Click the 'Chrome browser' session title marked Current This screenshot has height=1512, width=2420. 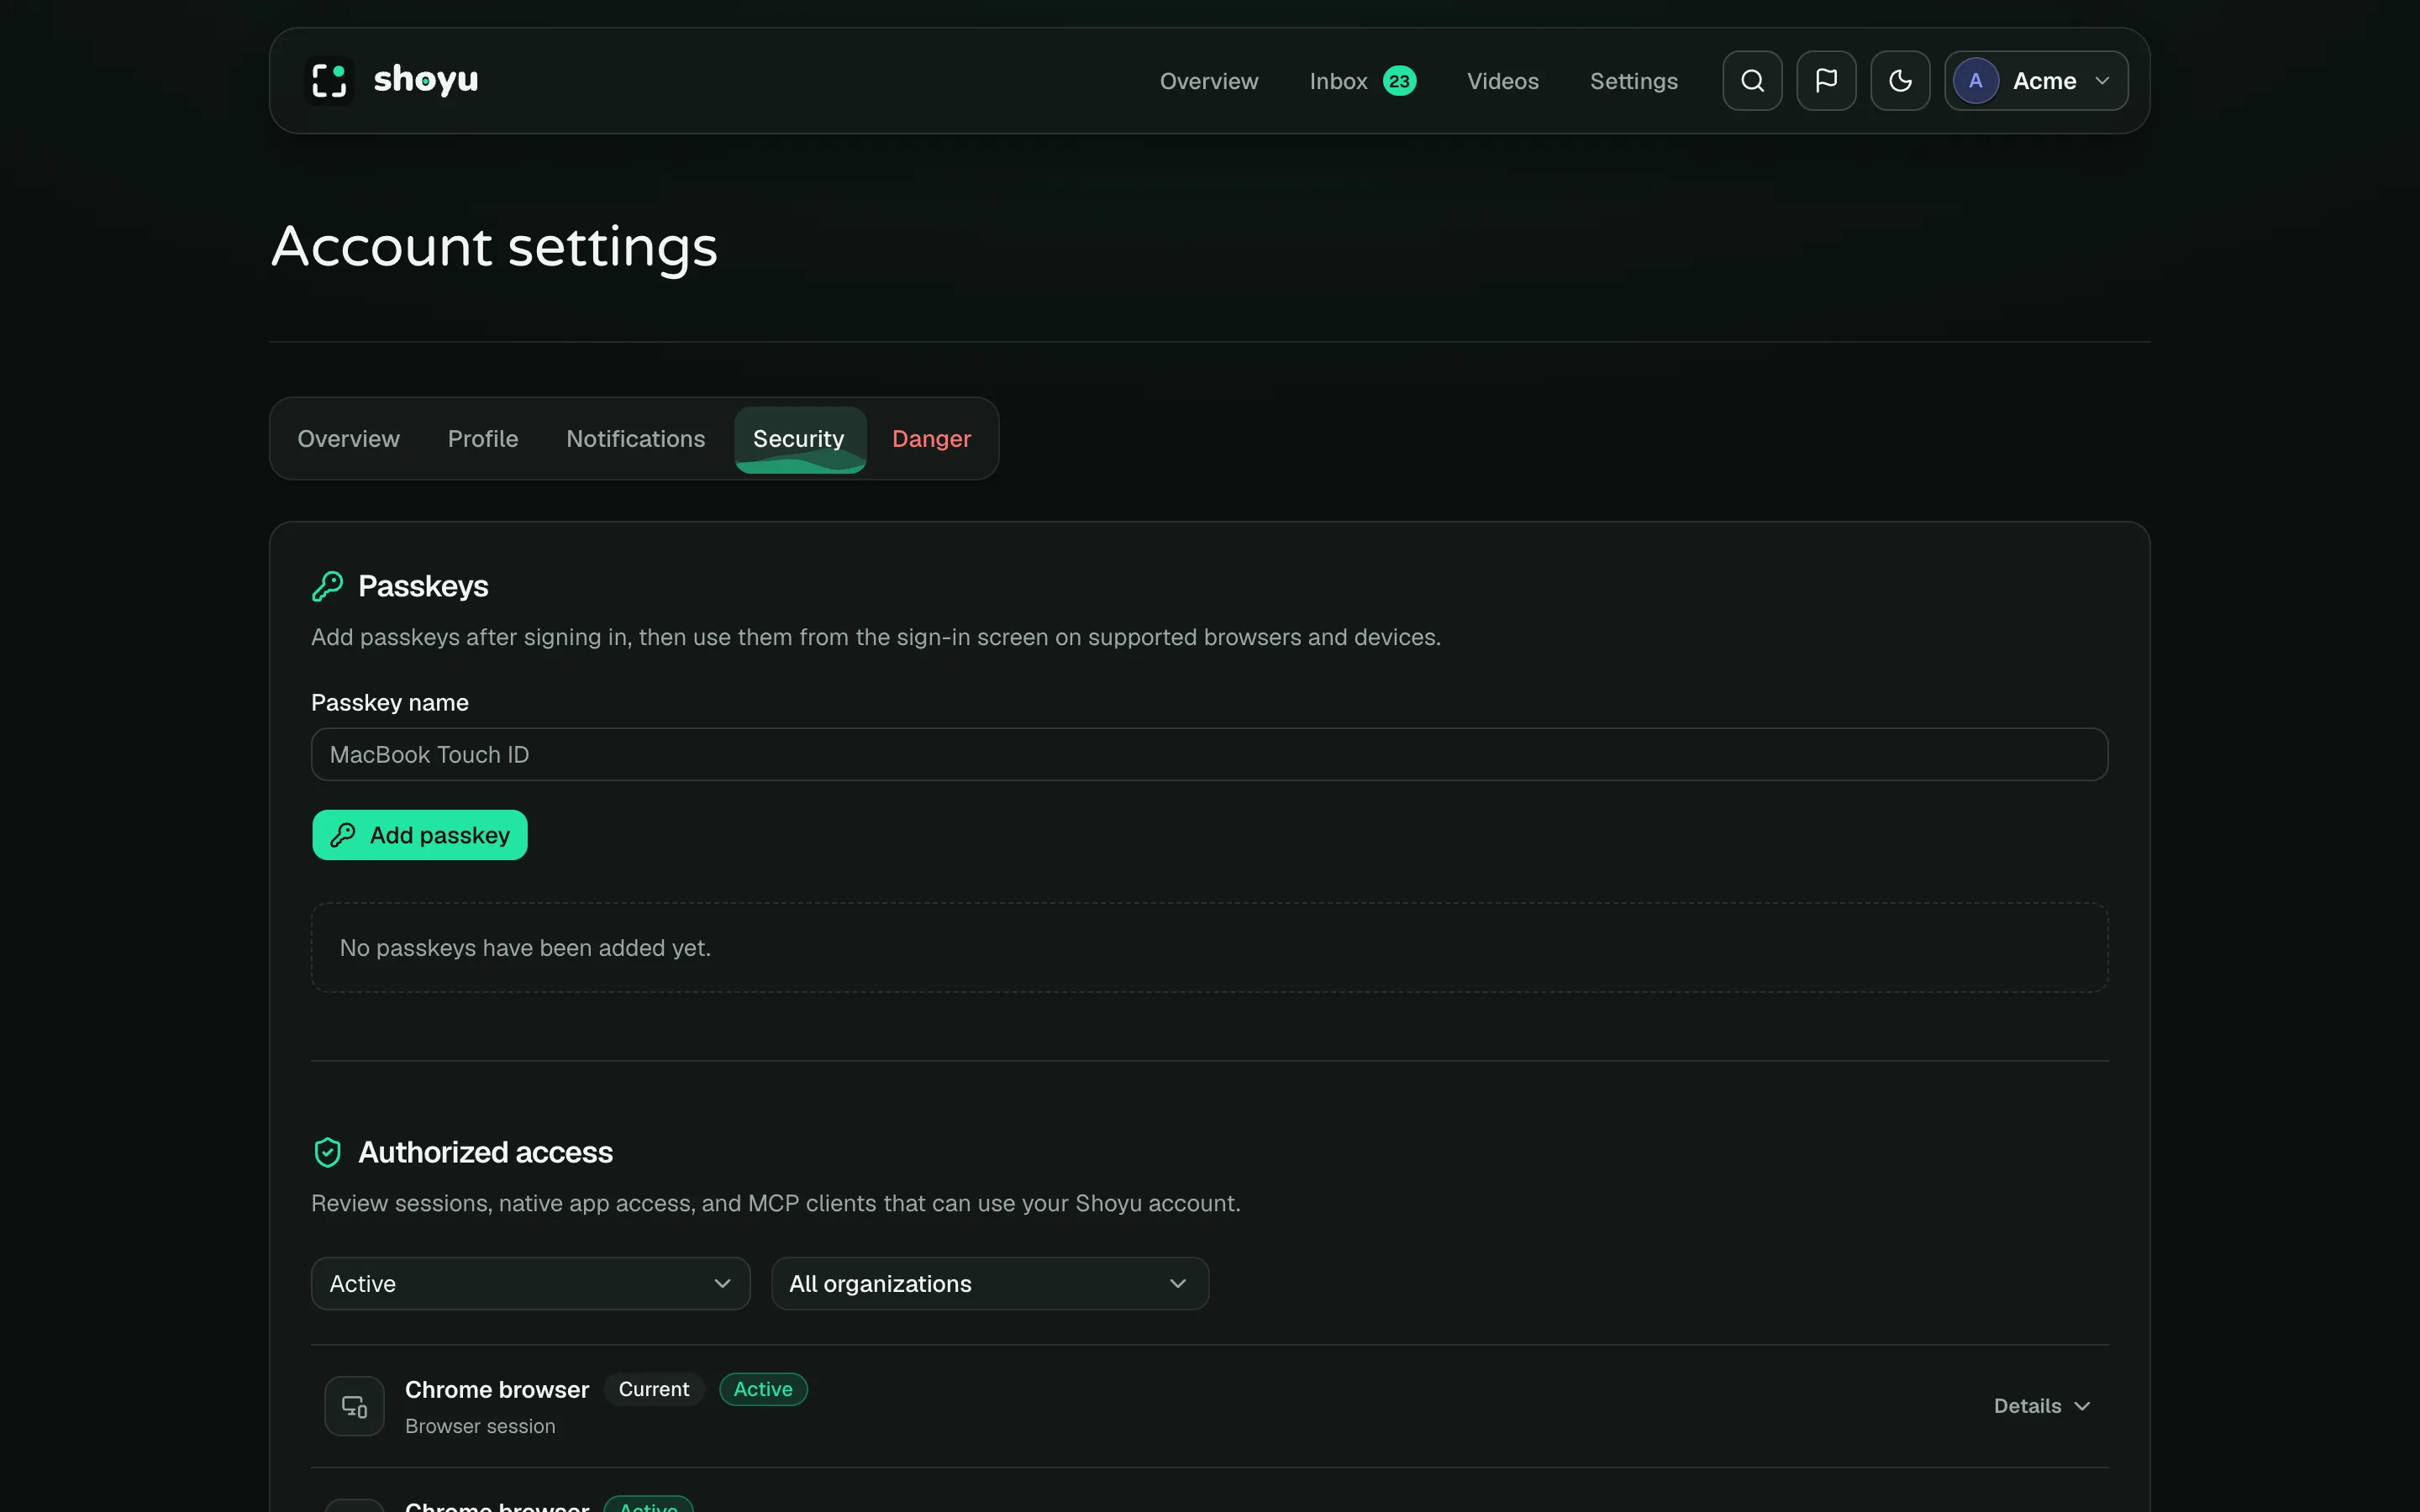click(497, 1390)
